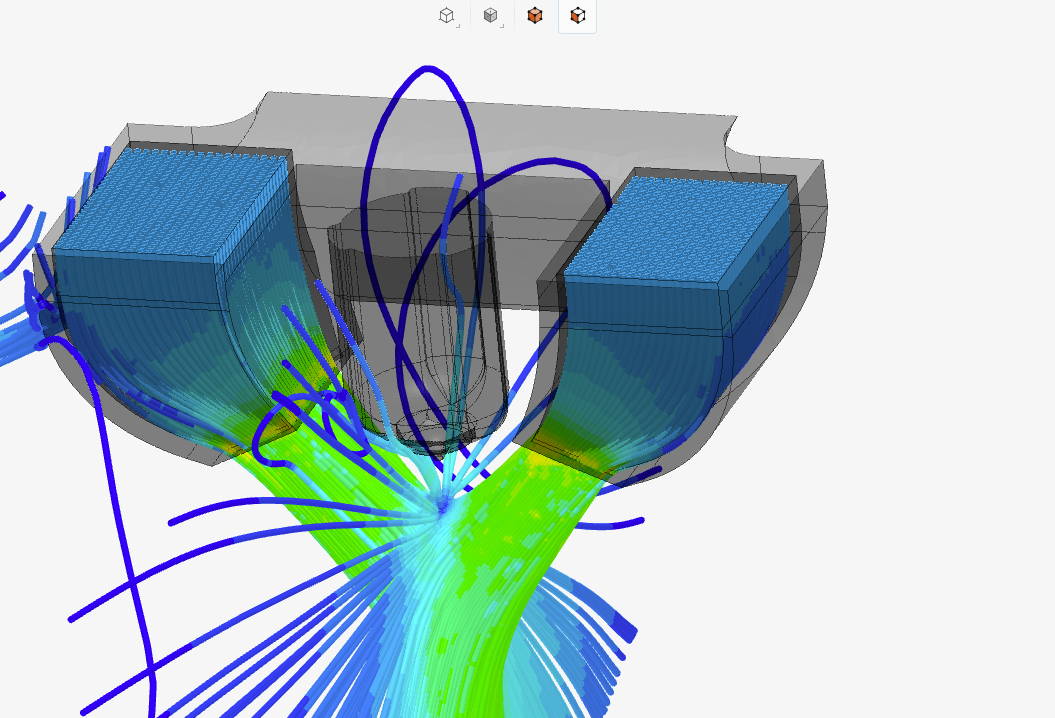Open the wireframe cube icon's corner dropdown arrow
The height and width of the screenshot is (718, 1055).
(x=458, y=25)
